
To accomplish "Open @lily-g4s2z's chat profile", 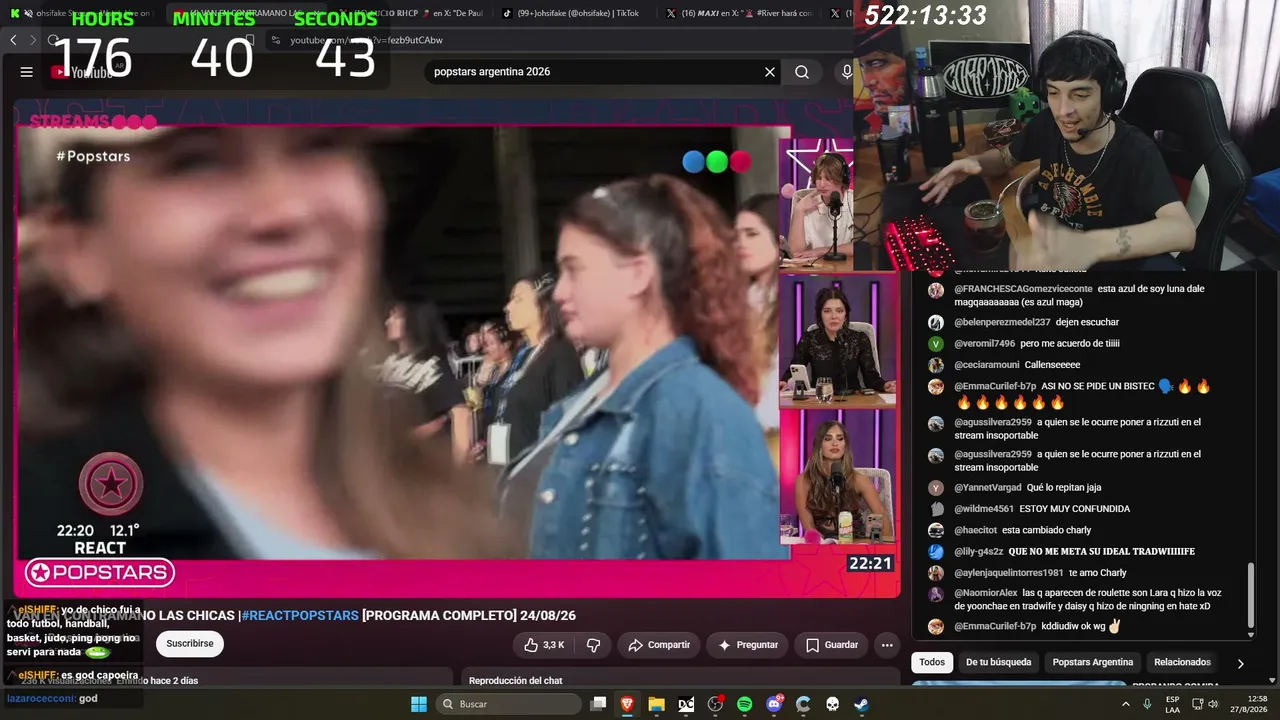I will tap(979, 551).
